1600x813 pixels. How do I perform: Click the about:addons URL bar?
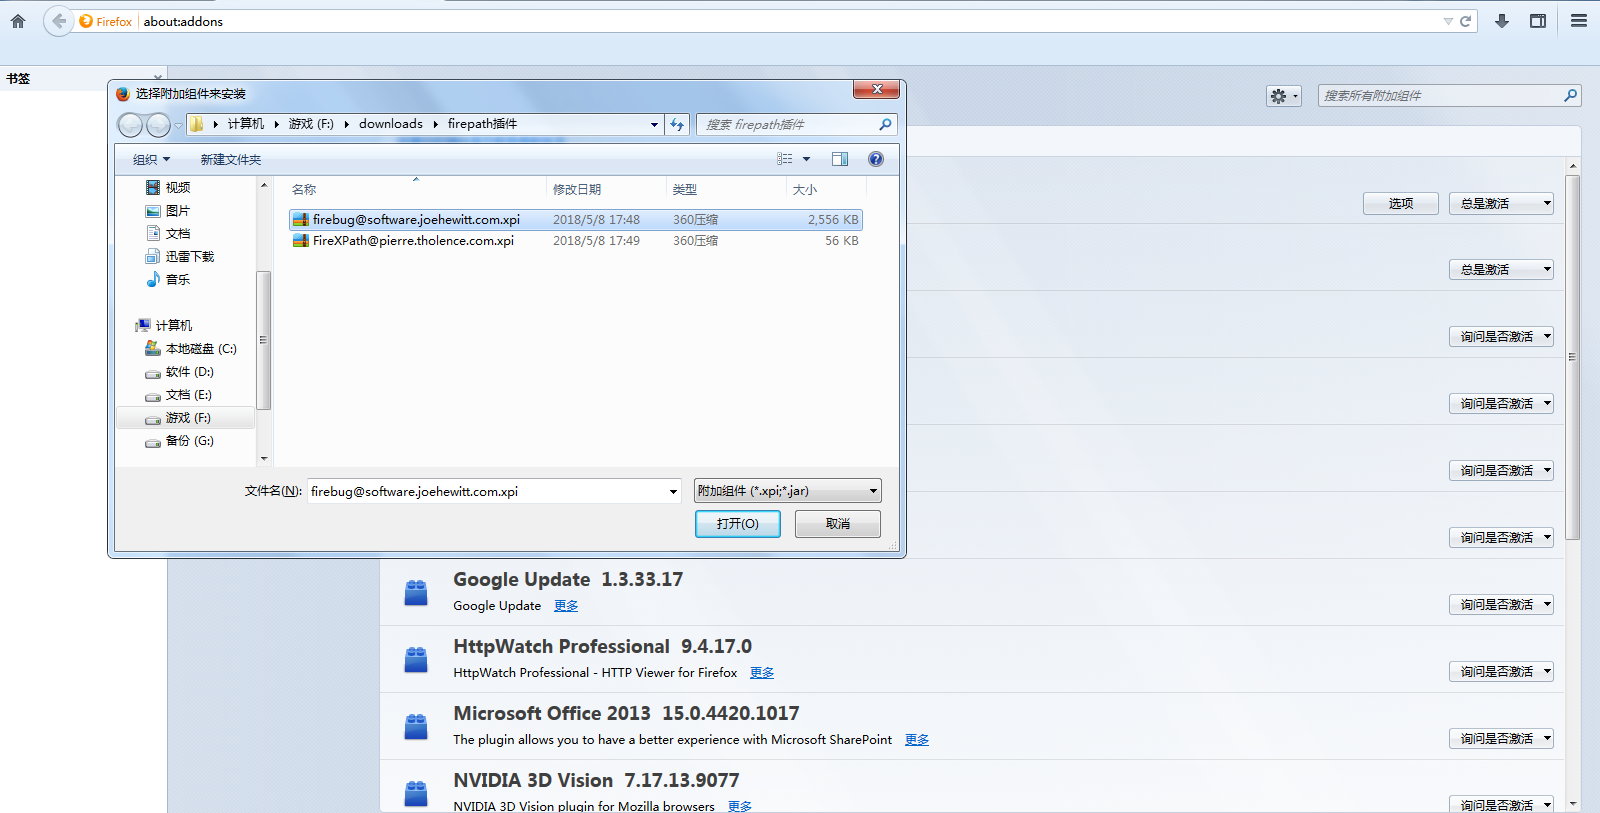click(790, 21)
